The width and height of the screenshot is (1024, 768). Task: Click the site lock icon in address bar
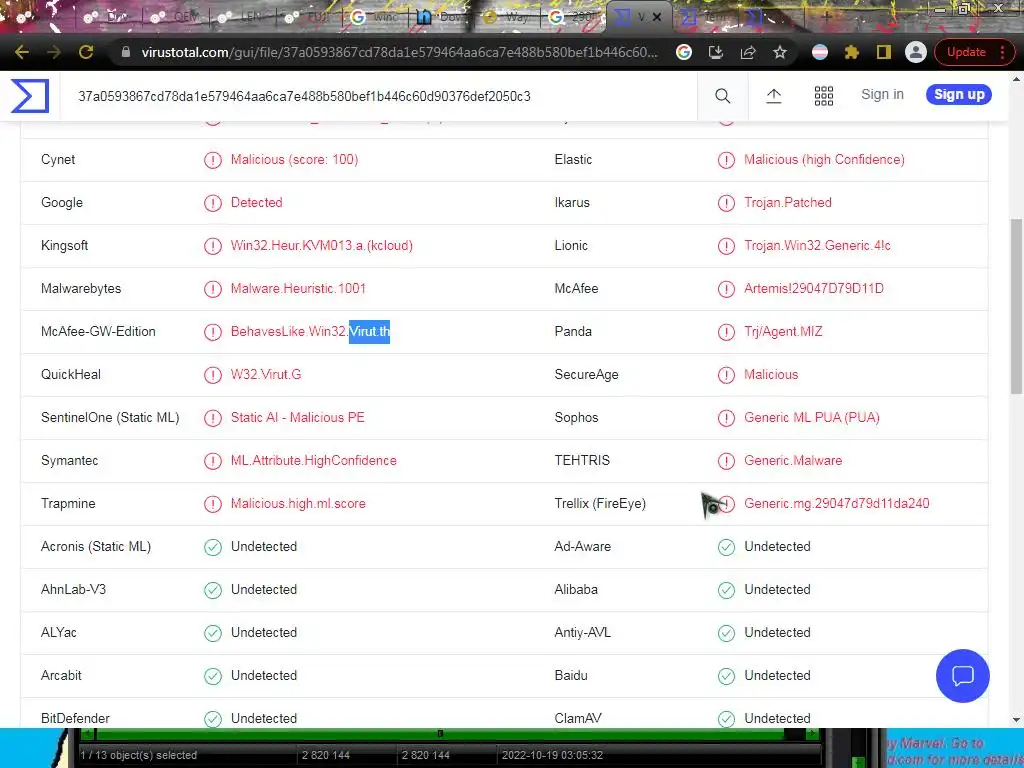tap(125, 52)
